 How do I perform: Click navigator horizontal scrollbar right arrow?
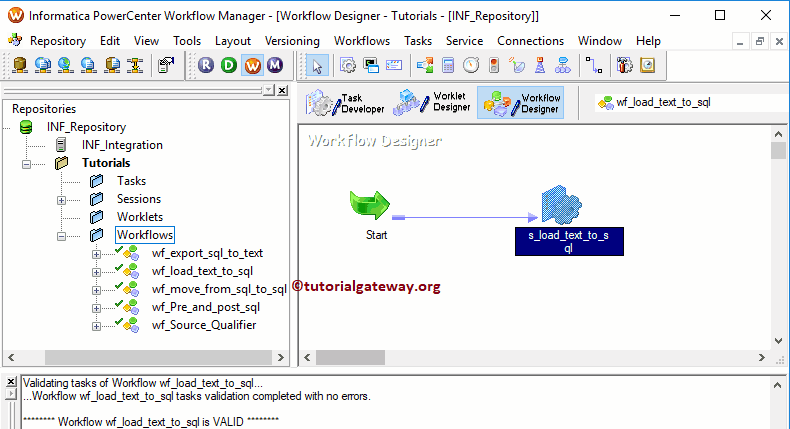coord(281,357)
